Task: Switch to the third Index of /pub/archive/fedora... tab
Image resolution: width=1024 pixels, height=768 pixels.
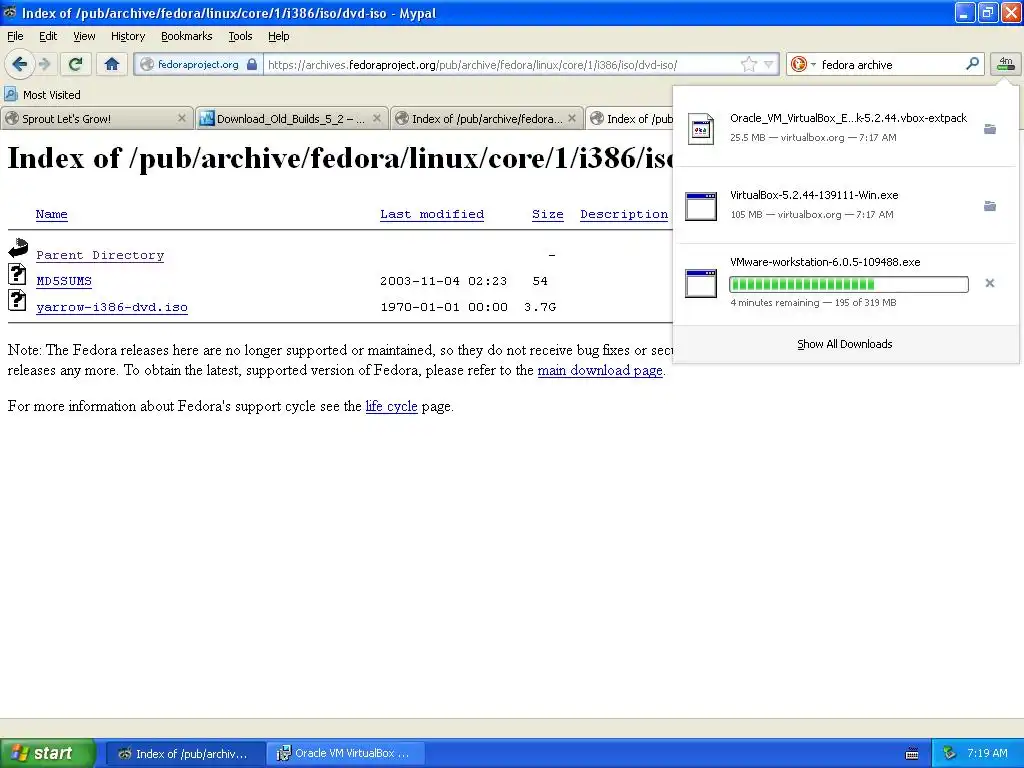Action: [x=487, y=118]
